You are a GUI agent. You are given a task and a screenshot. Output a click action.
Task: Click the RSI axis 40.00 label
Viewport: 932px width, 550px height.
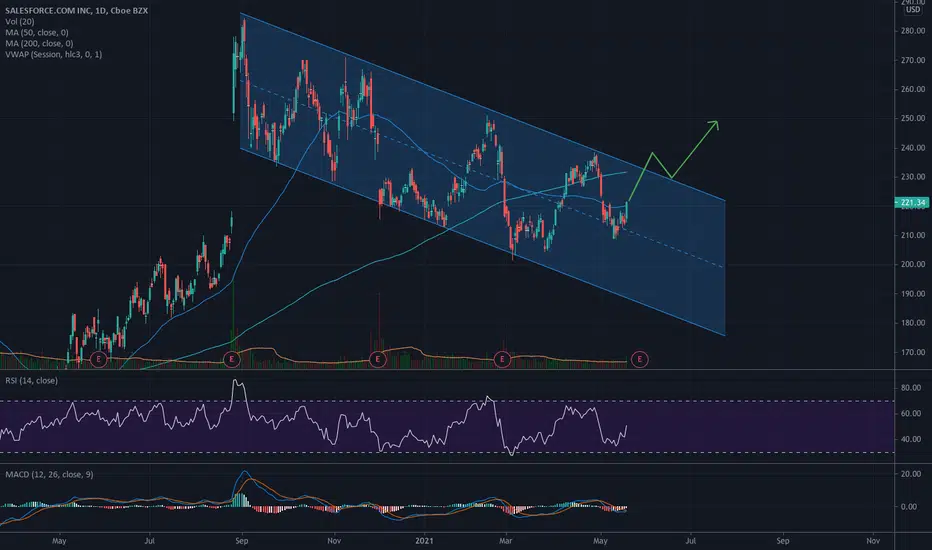click(911, 439)
